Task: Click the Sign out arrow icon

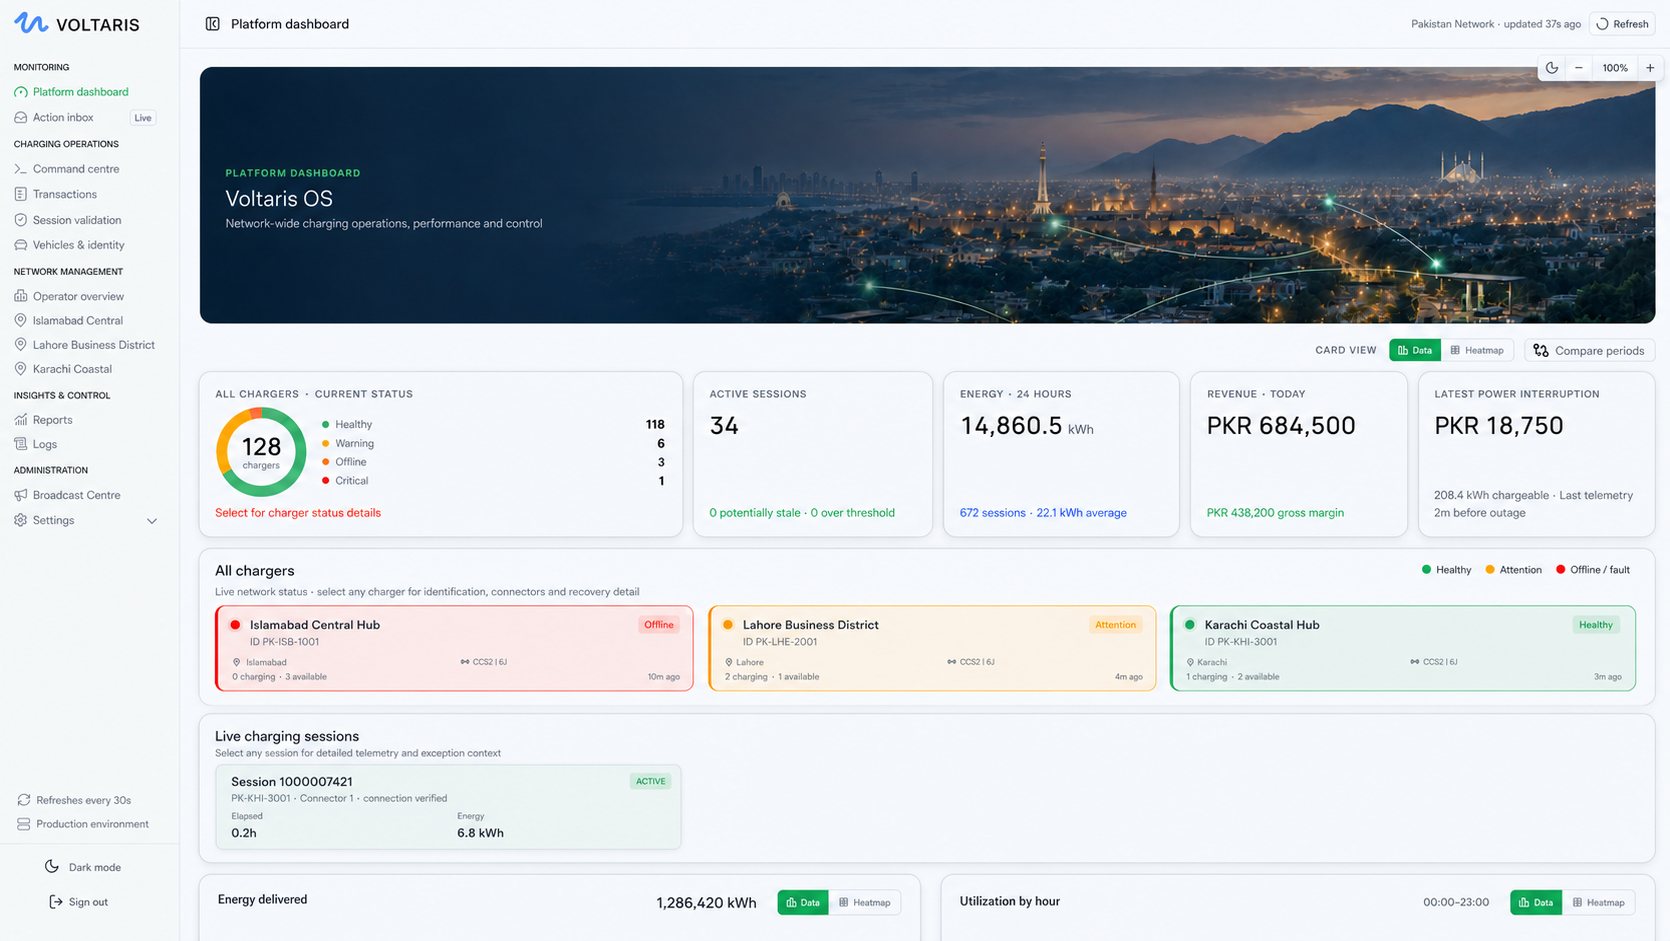Action: pos(56,902)
